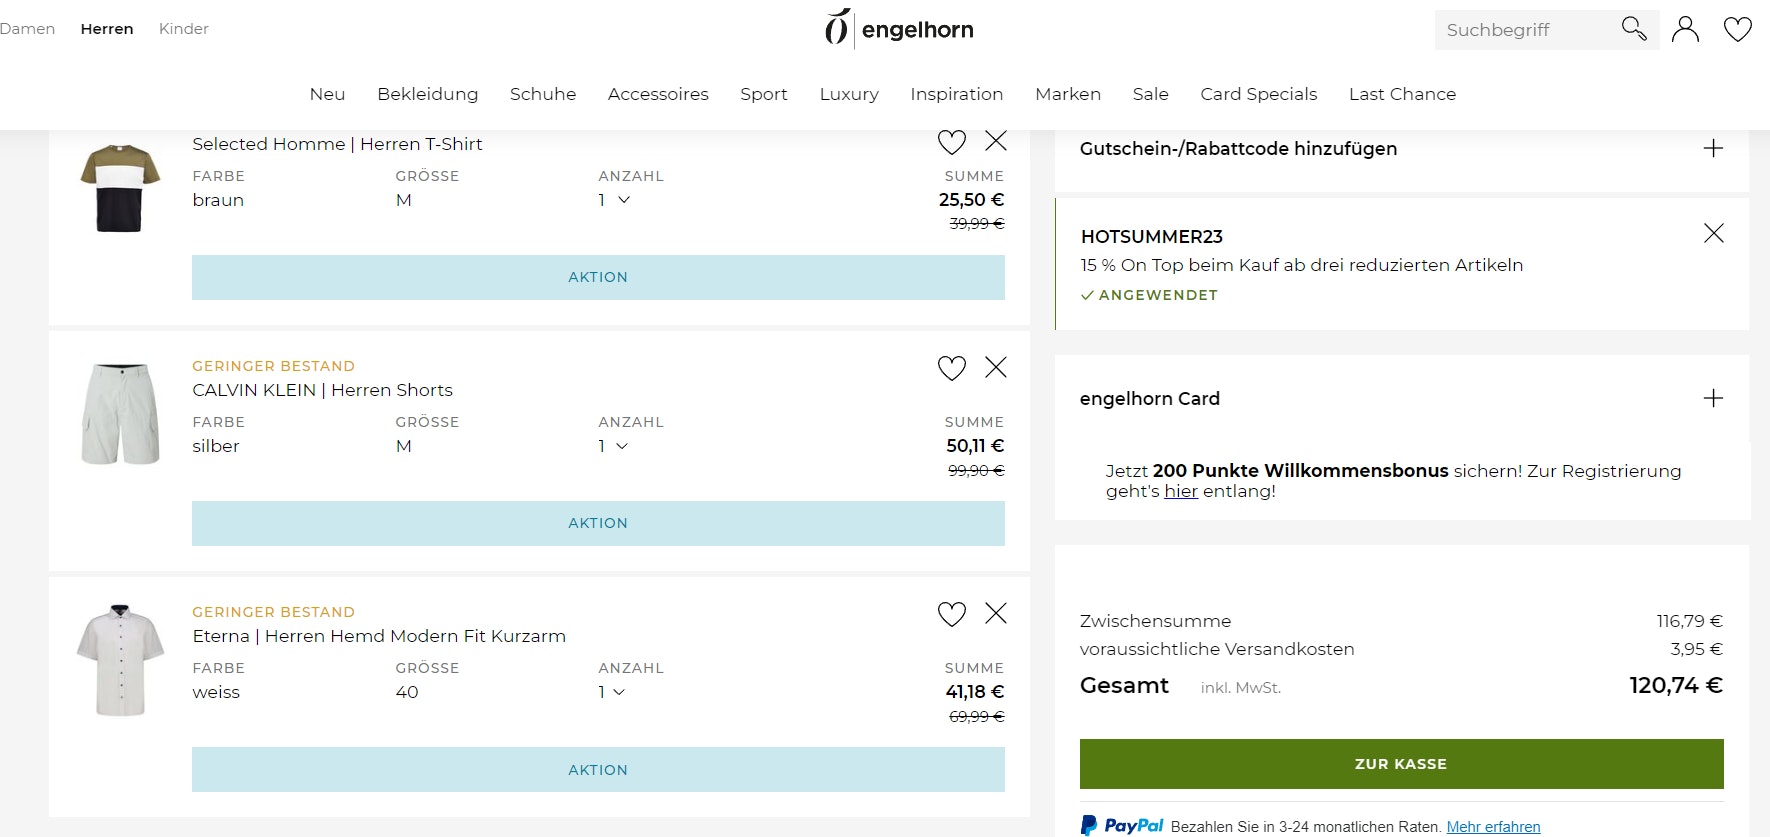Open the wishlist heart in header
The width and height of the screenshot is (1770, 837).
[1738, 30]
